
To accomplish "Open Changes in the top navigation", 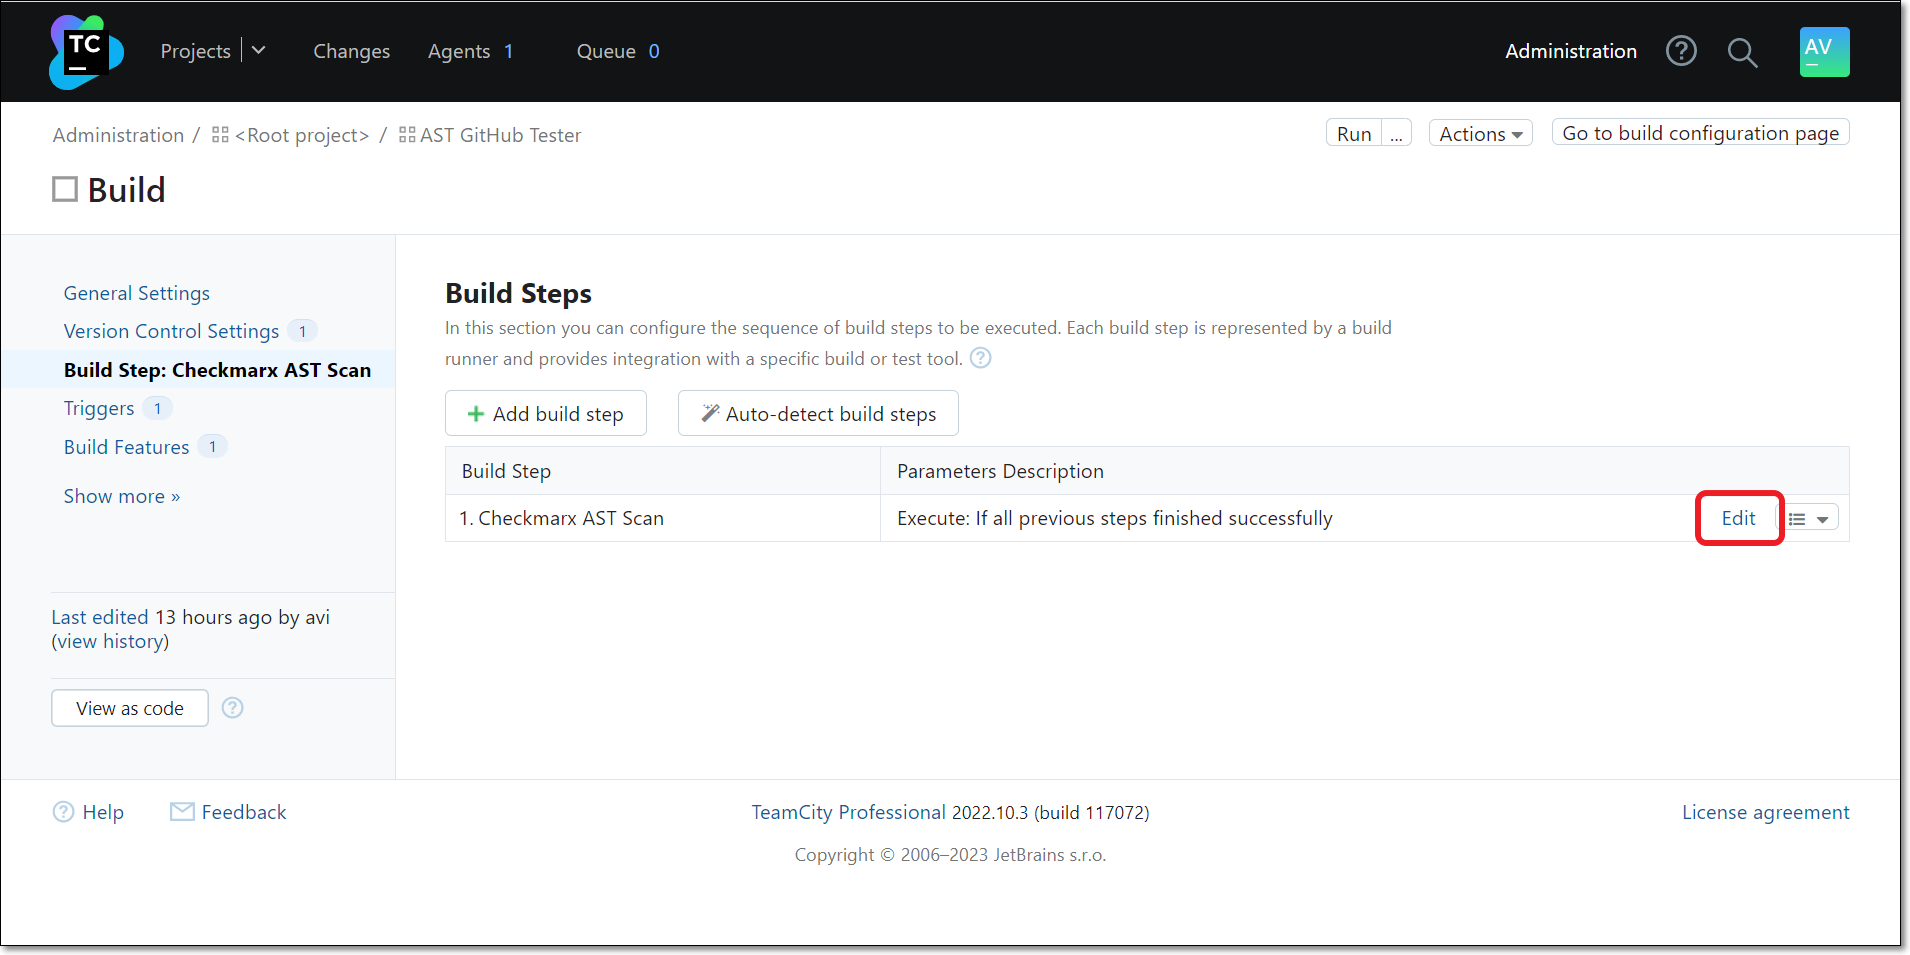I will (351, 51).
